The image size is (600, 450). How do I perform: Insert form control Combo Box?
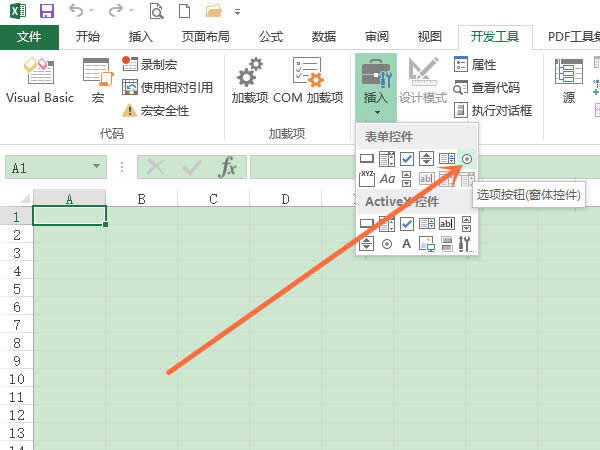[x=387, y=158]
